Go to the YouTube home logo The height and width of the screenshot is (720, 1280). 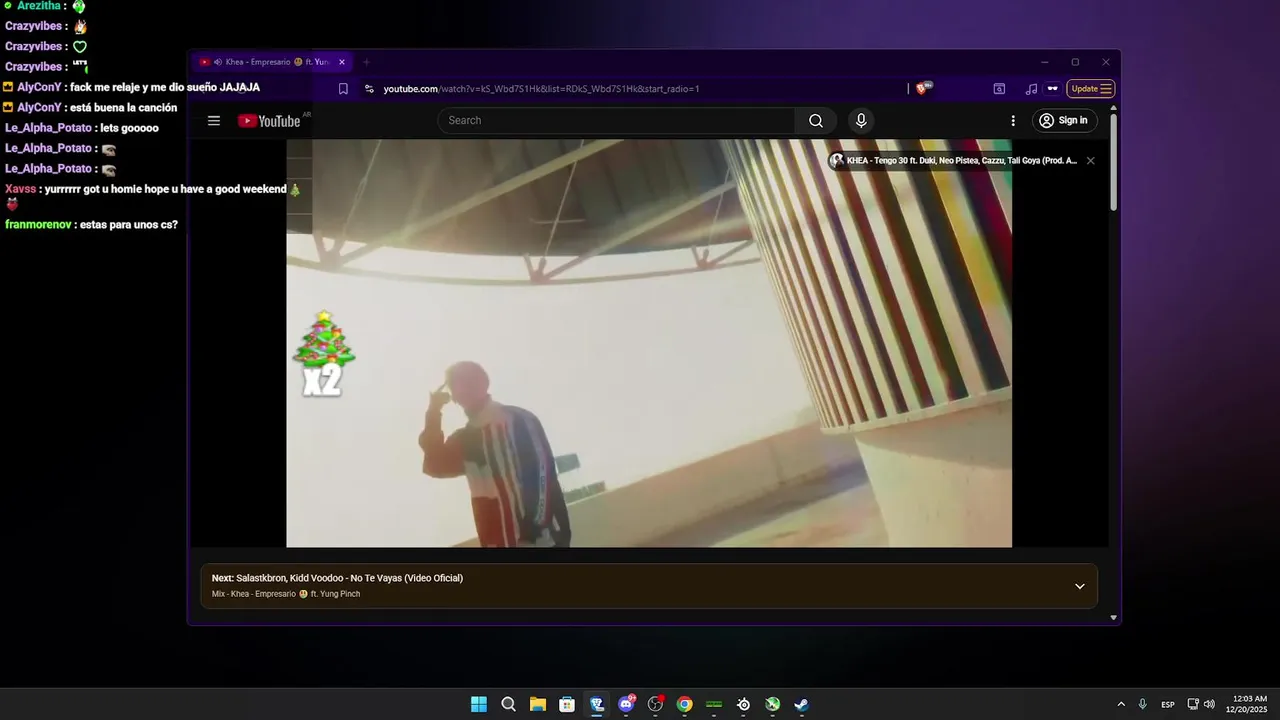click(269, 121)
